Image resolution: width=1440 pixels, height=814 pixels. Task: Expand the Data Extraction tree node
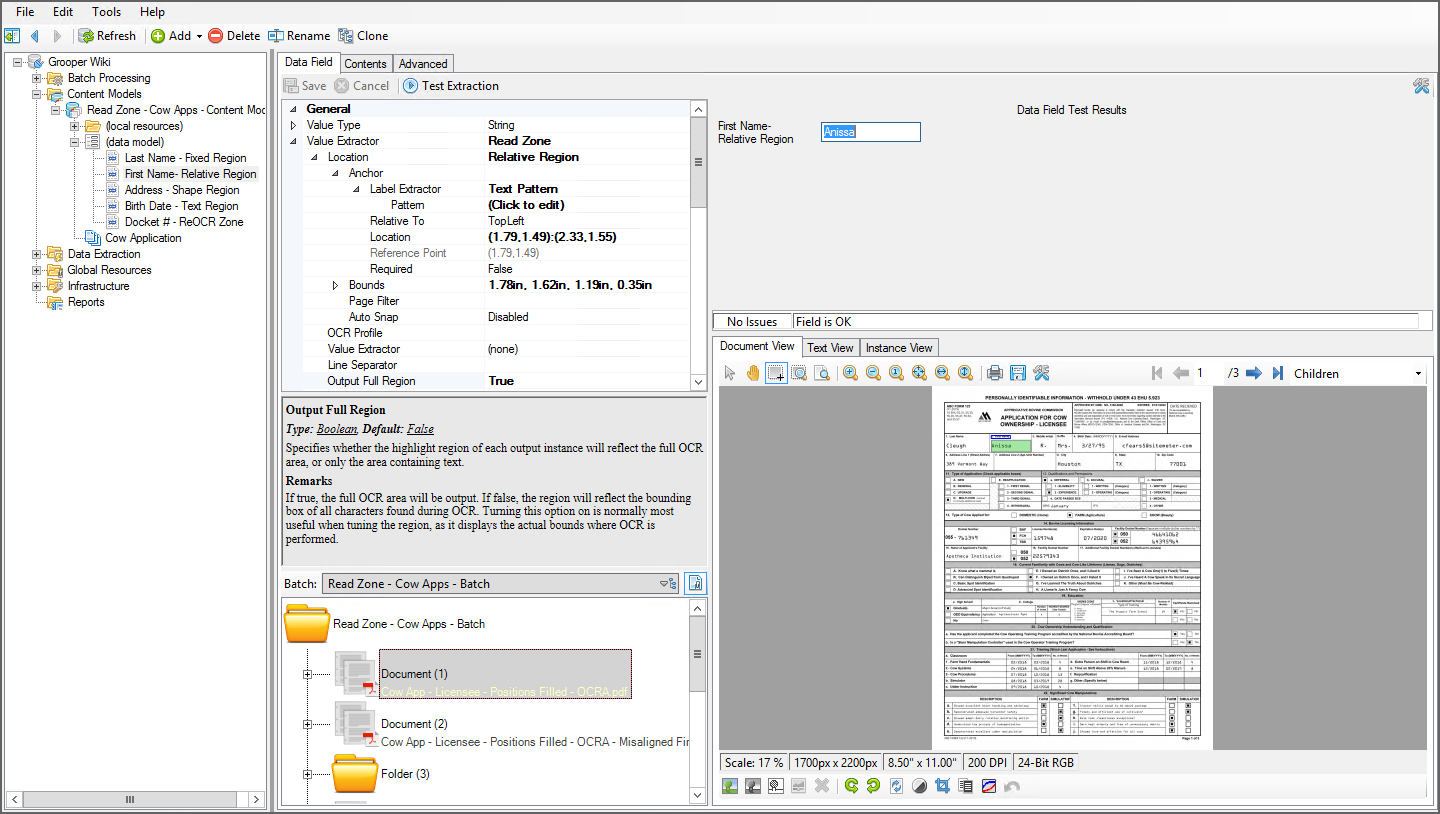point(37,254)
